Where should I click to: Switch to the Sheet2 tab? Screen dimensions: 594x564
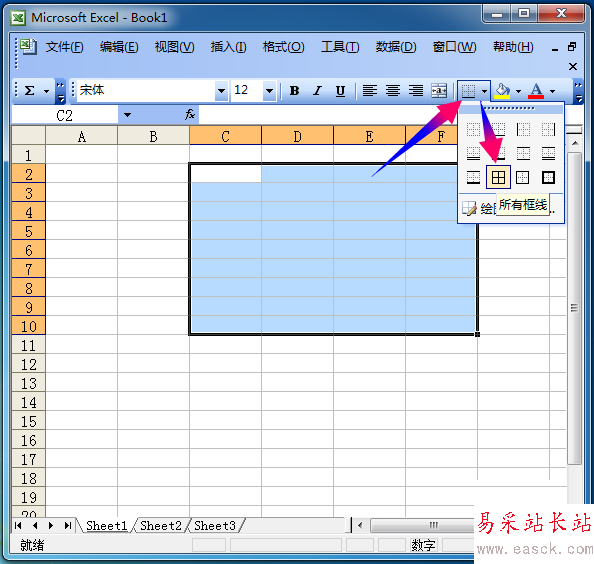(x=161, y=525)
